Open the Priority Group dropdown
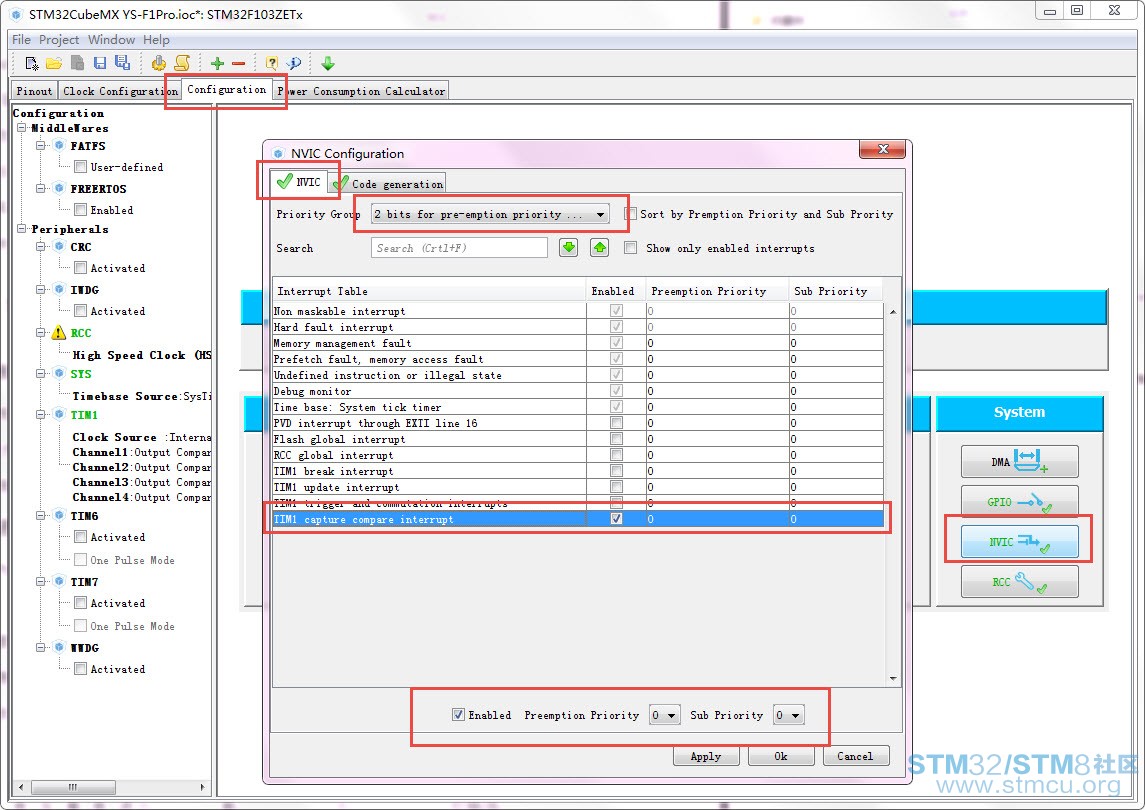1145x810 pixels. [489, 214]
